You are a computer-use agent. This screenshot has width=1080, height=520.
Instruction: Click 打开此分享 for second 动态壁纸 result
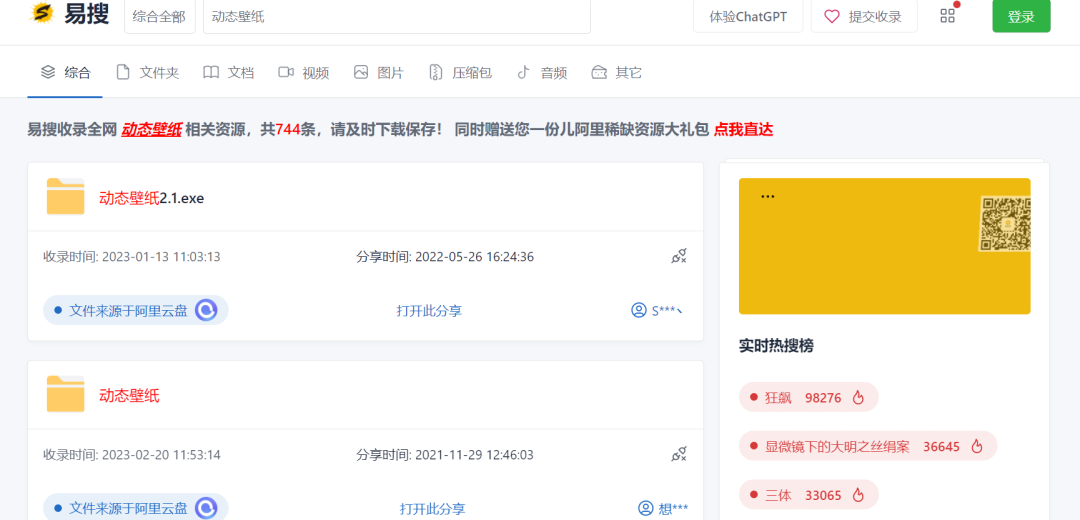coord(433,509)
